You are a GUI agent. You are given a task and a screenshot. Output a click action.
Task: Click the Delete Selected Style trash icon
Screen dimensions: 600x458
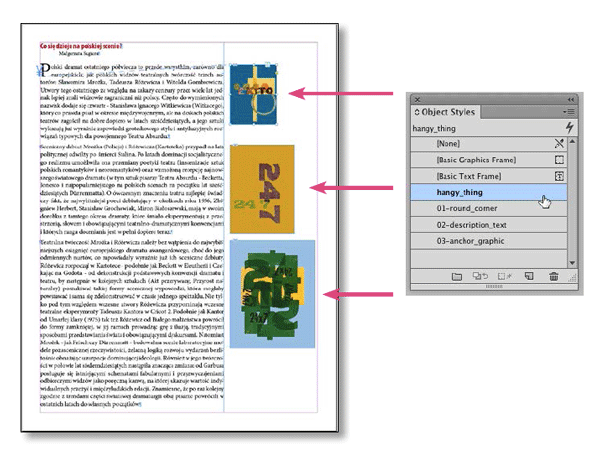click(x=553, y=276)
